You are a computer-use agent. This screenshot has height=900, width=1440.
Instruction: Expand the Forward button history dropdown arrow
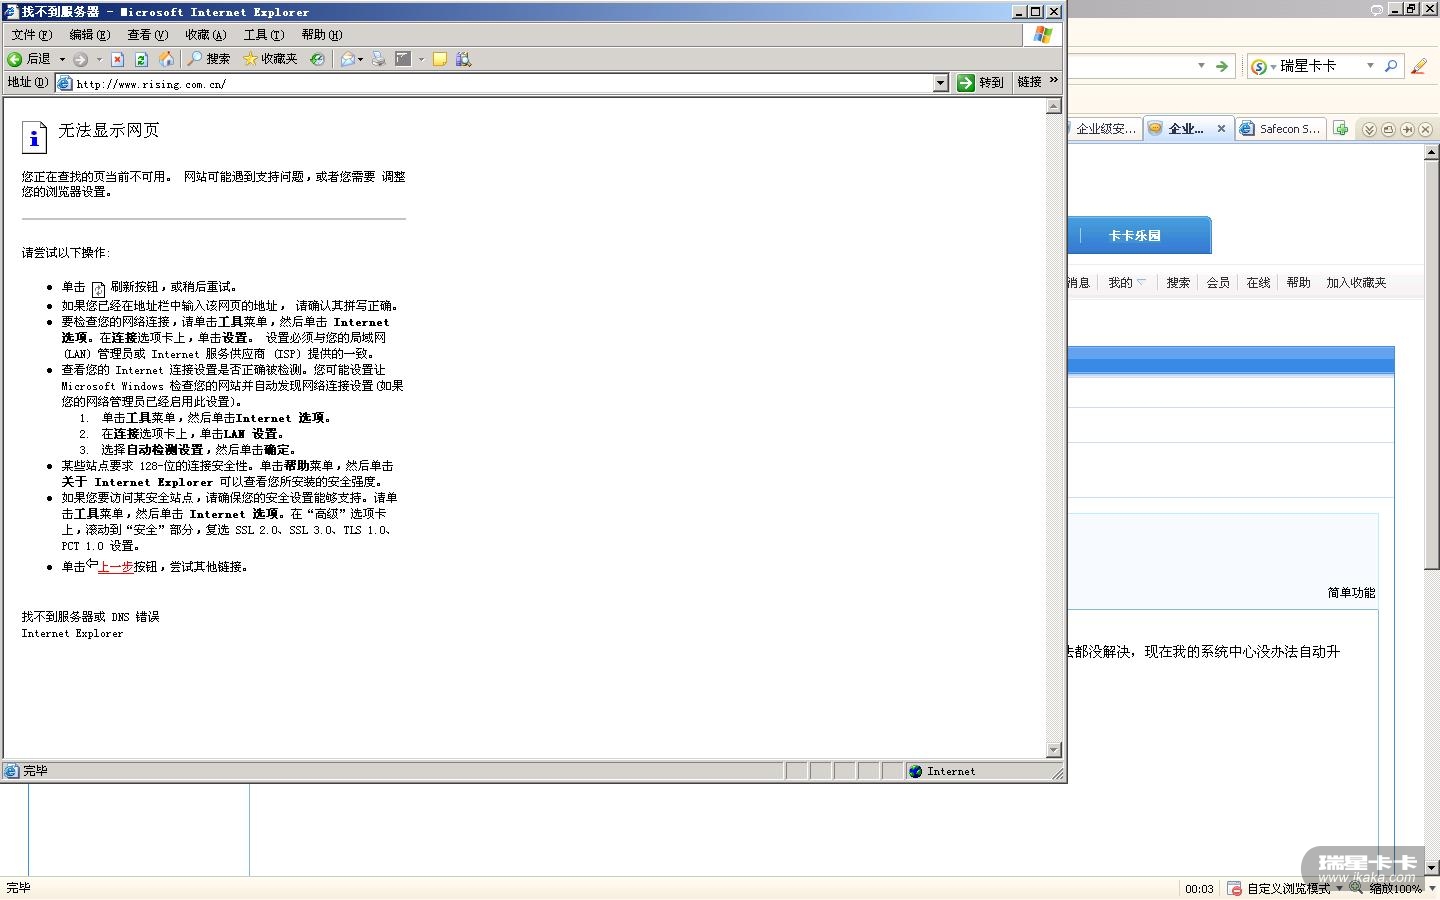click(99, 59)
